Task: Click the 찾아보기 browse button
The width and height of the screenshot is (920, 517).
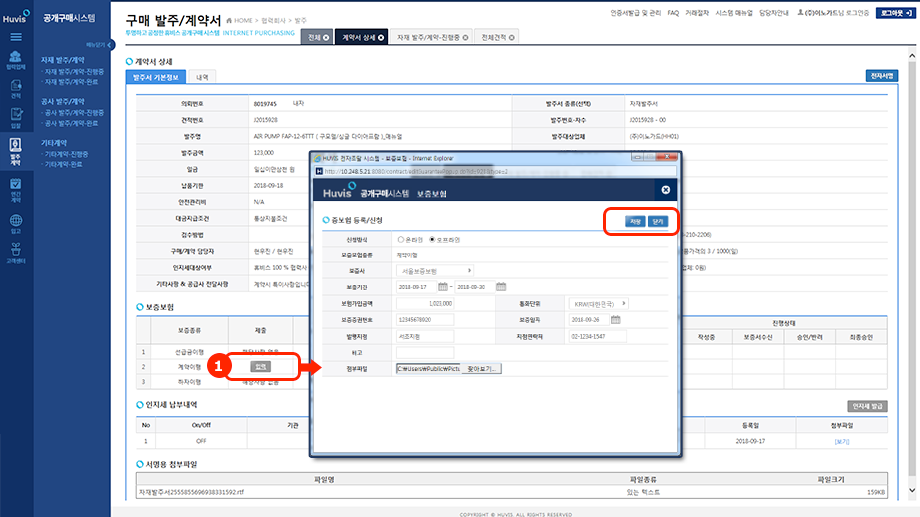Action: click(x=481, y=369)
